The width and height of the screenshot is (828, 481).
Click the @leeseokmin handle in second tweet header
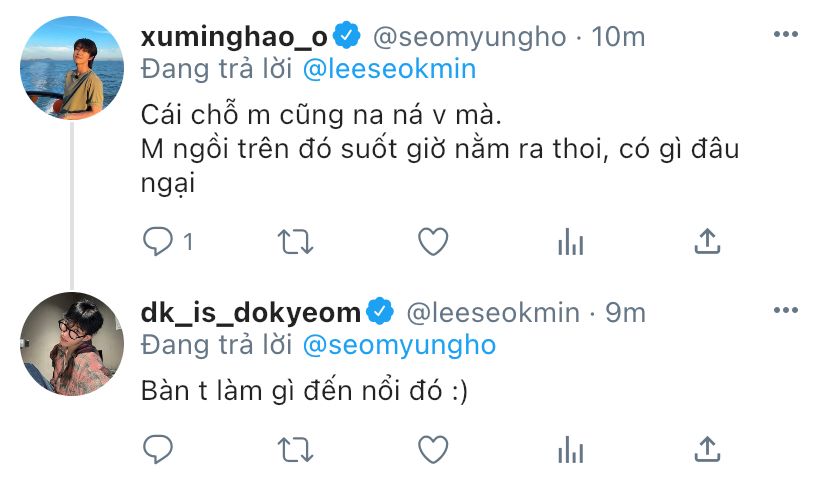click(491, 313)
